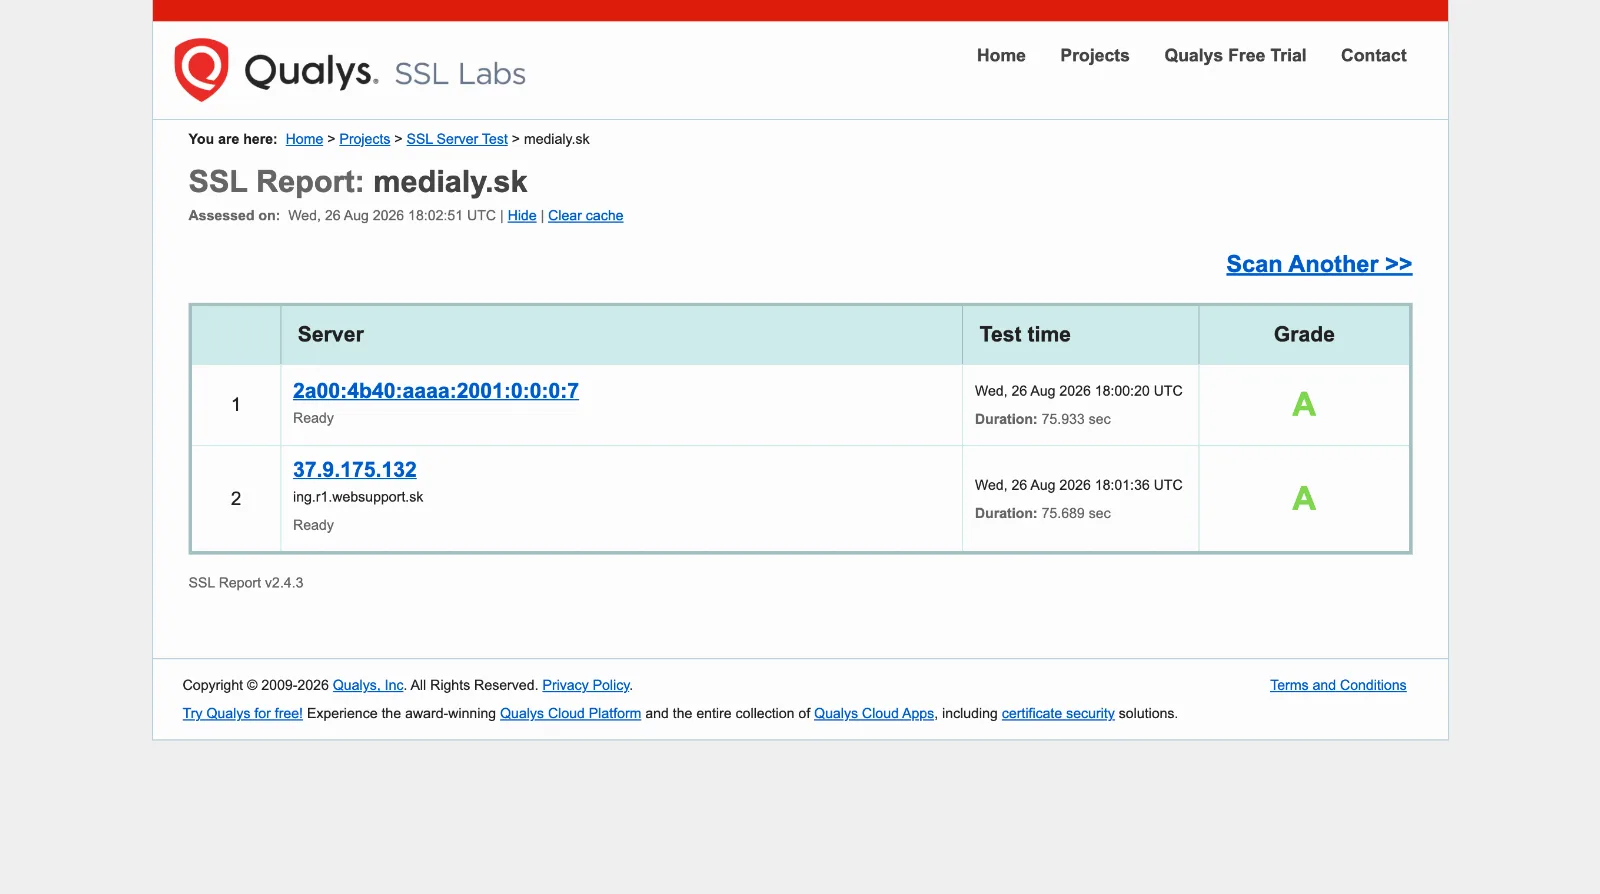Click the SSL Report: medialy.sk heading
The height and width of the screenshot is (894, 1600).
pos(358,182)
